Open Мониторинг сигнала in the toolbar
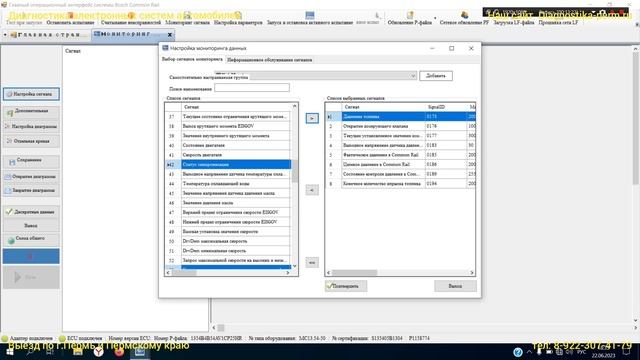 click(187, 19)
